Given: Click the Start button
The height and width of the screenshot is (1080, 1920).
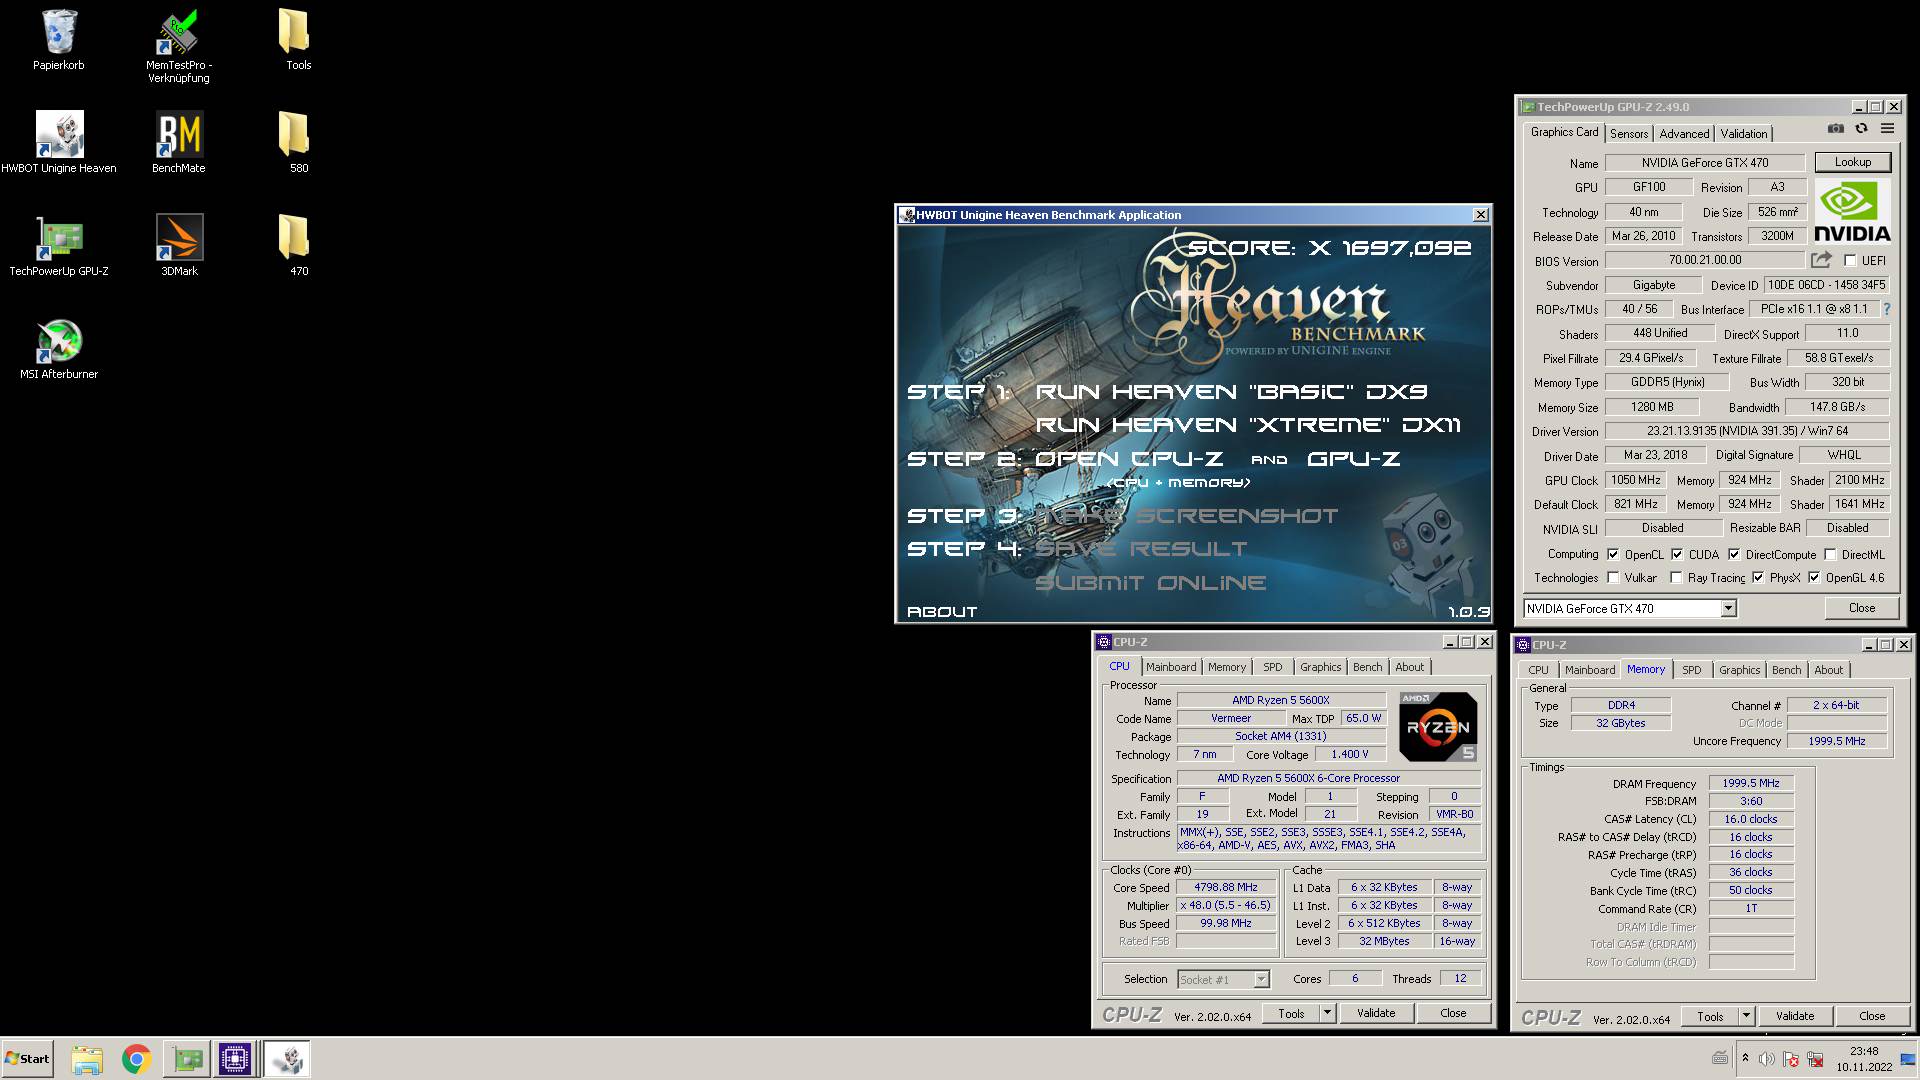Looking at the screenshot, I should [x=27, y=1059].
